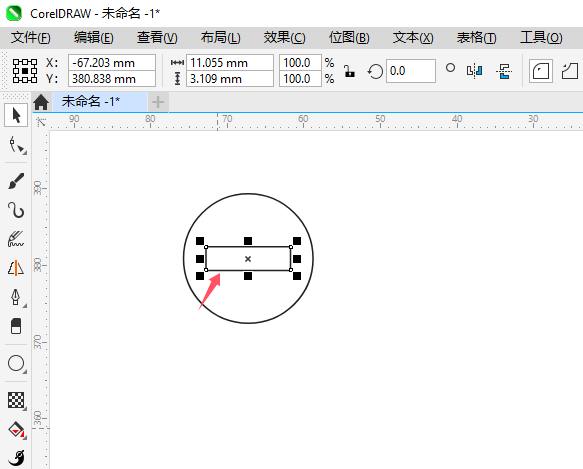583x469 pixels.
Task: Click the plus button for new document
Action: tap(158, 102)
